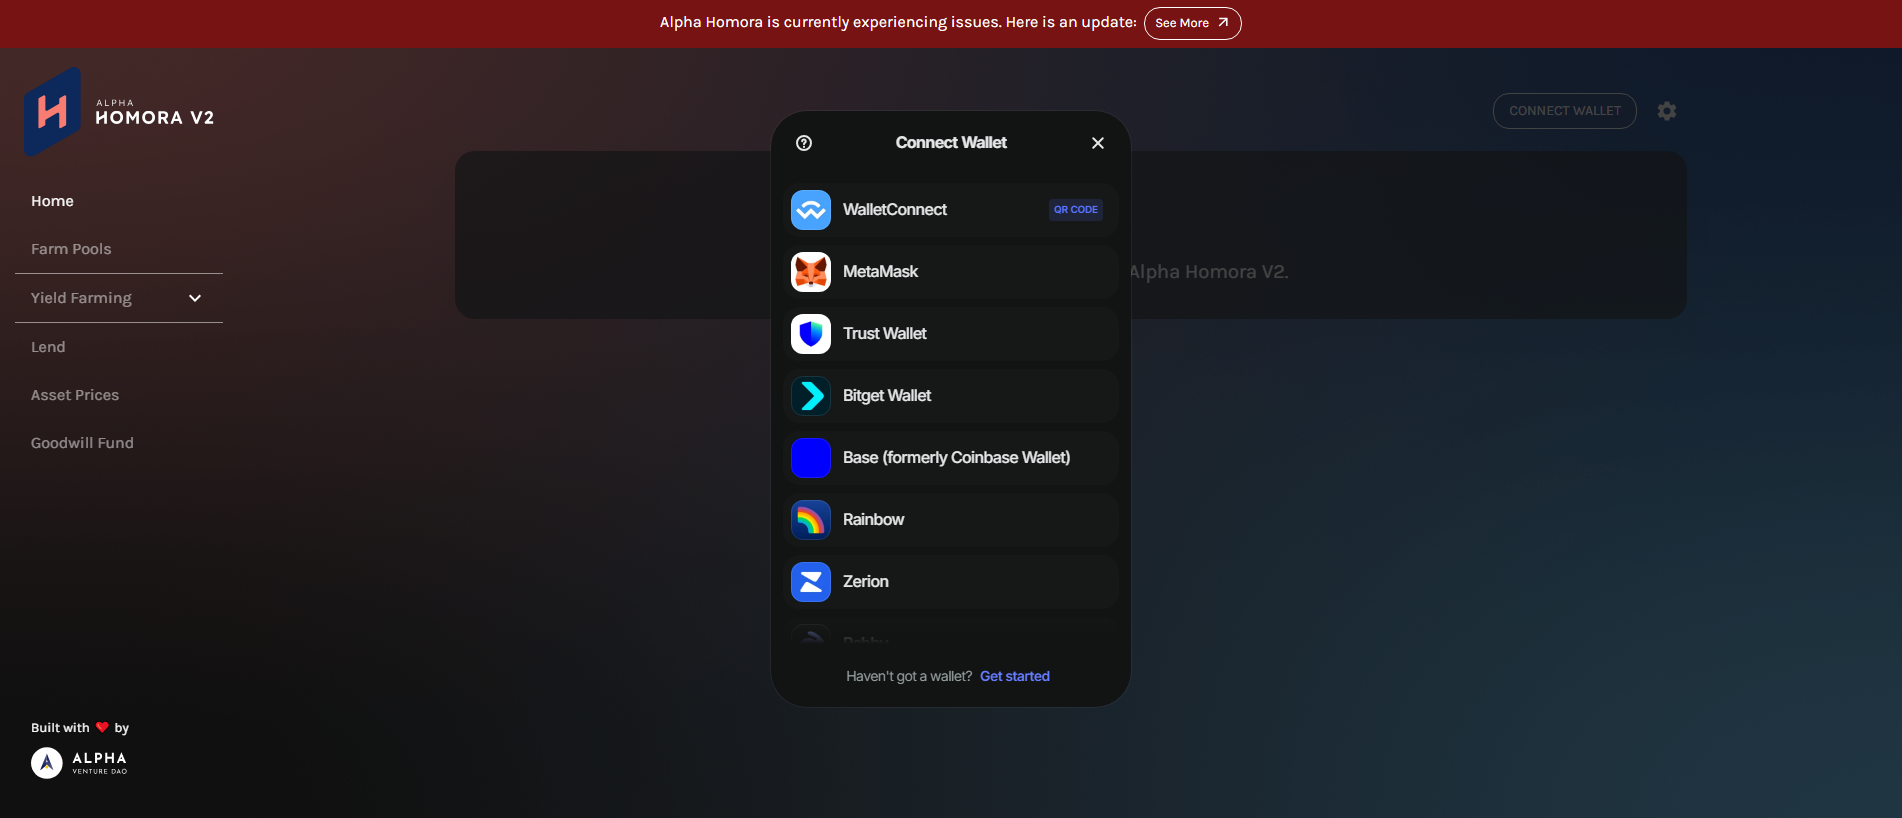Go to the Home menu item
Viewport: 1902px width, 818px height.
(x=52, y=201)
